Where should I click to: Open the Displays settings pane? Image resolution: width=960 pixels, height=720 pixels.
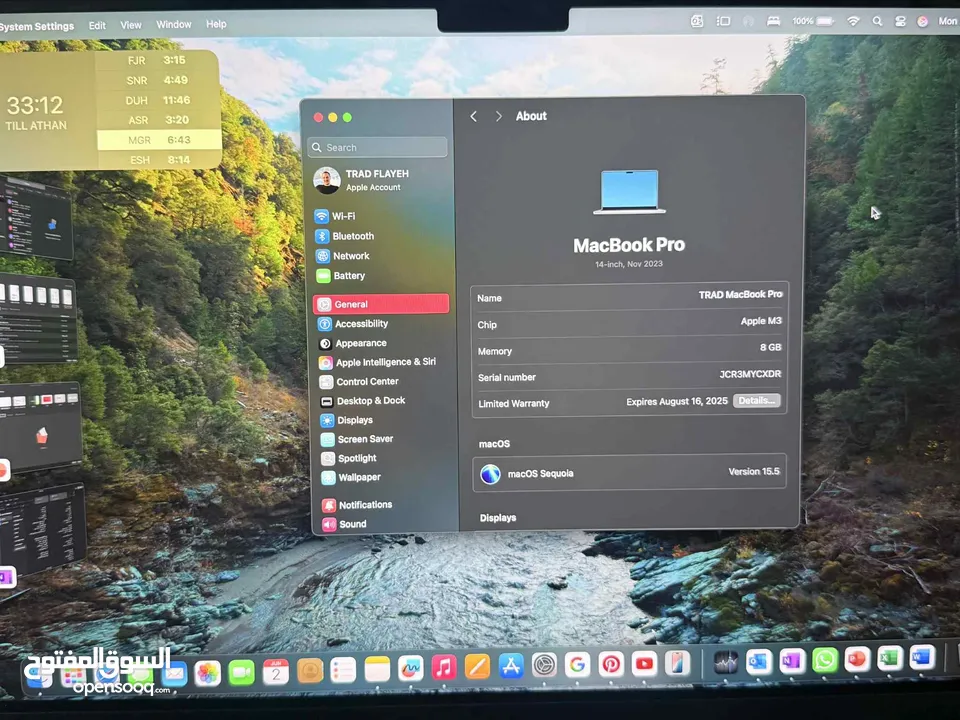click(347, 420)
